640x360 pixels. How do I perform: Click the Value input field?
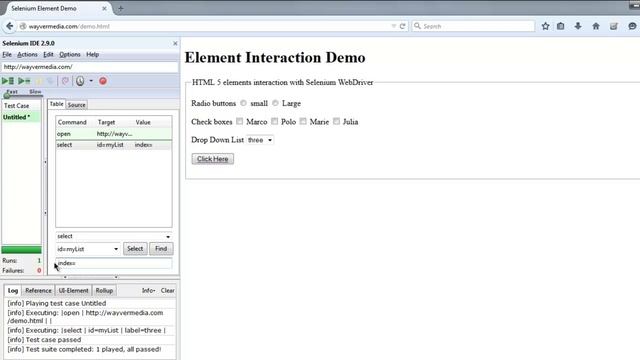(114, 263)
